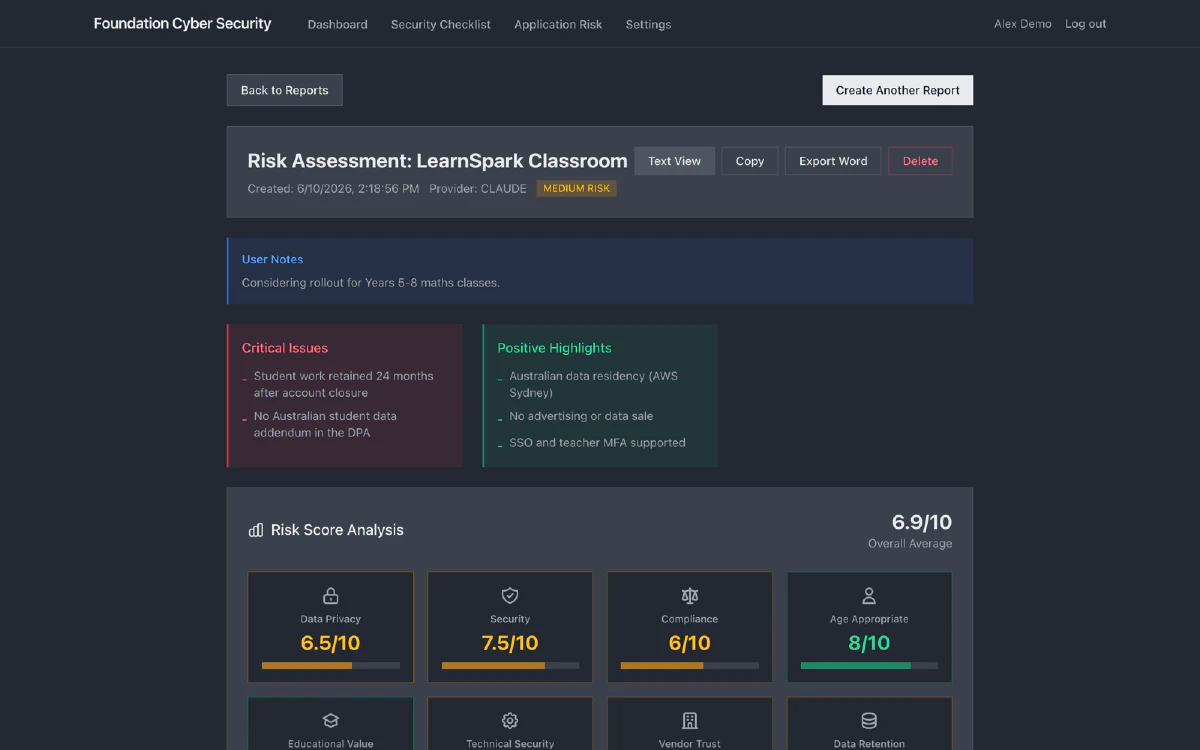Click the Age Appropriate person icon
1200x750 pixels.
point(869,596)
